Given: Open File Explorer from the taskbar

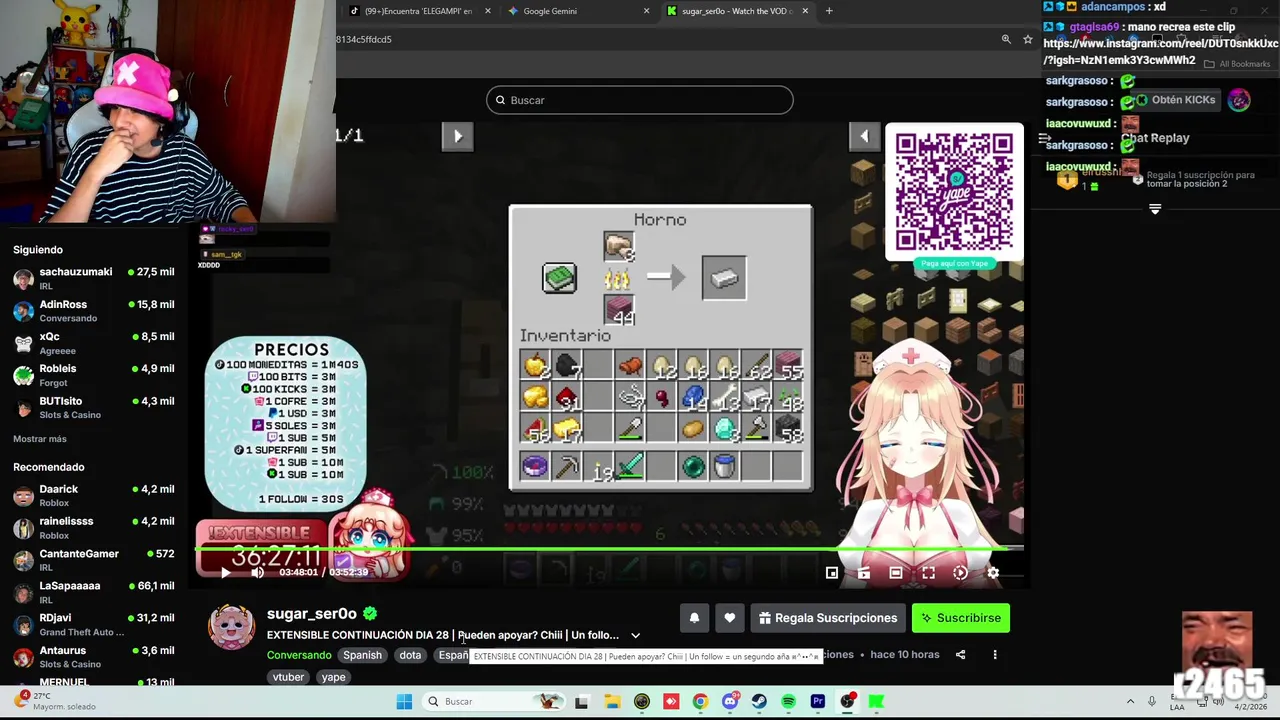Looking at the screenshot, I should [x=612, y=702].
